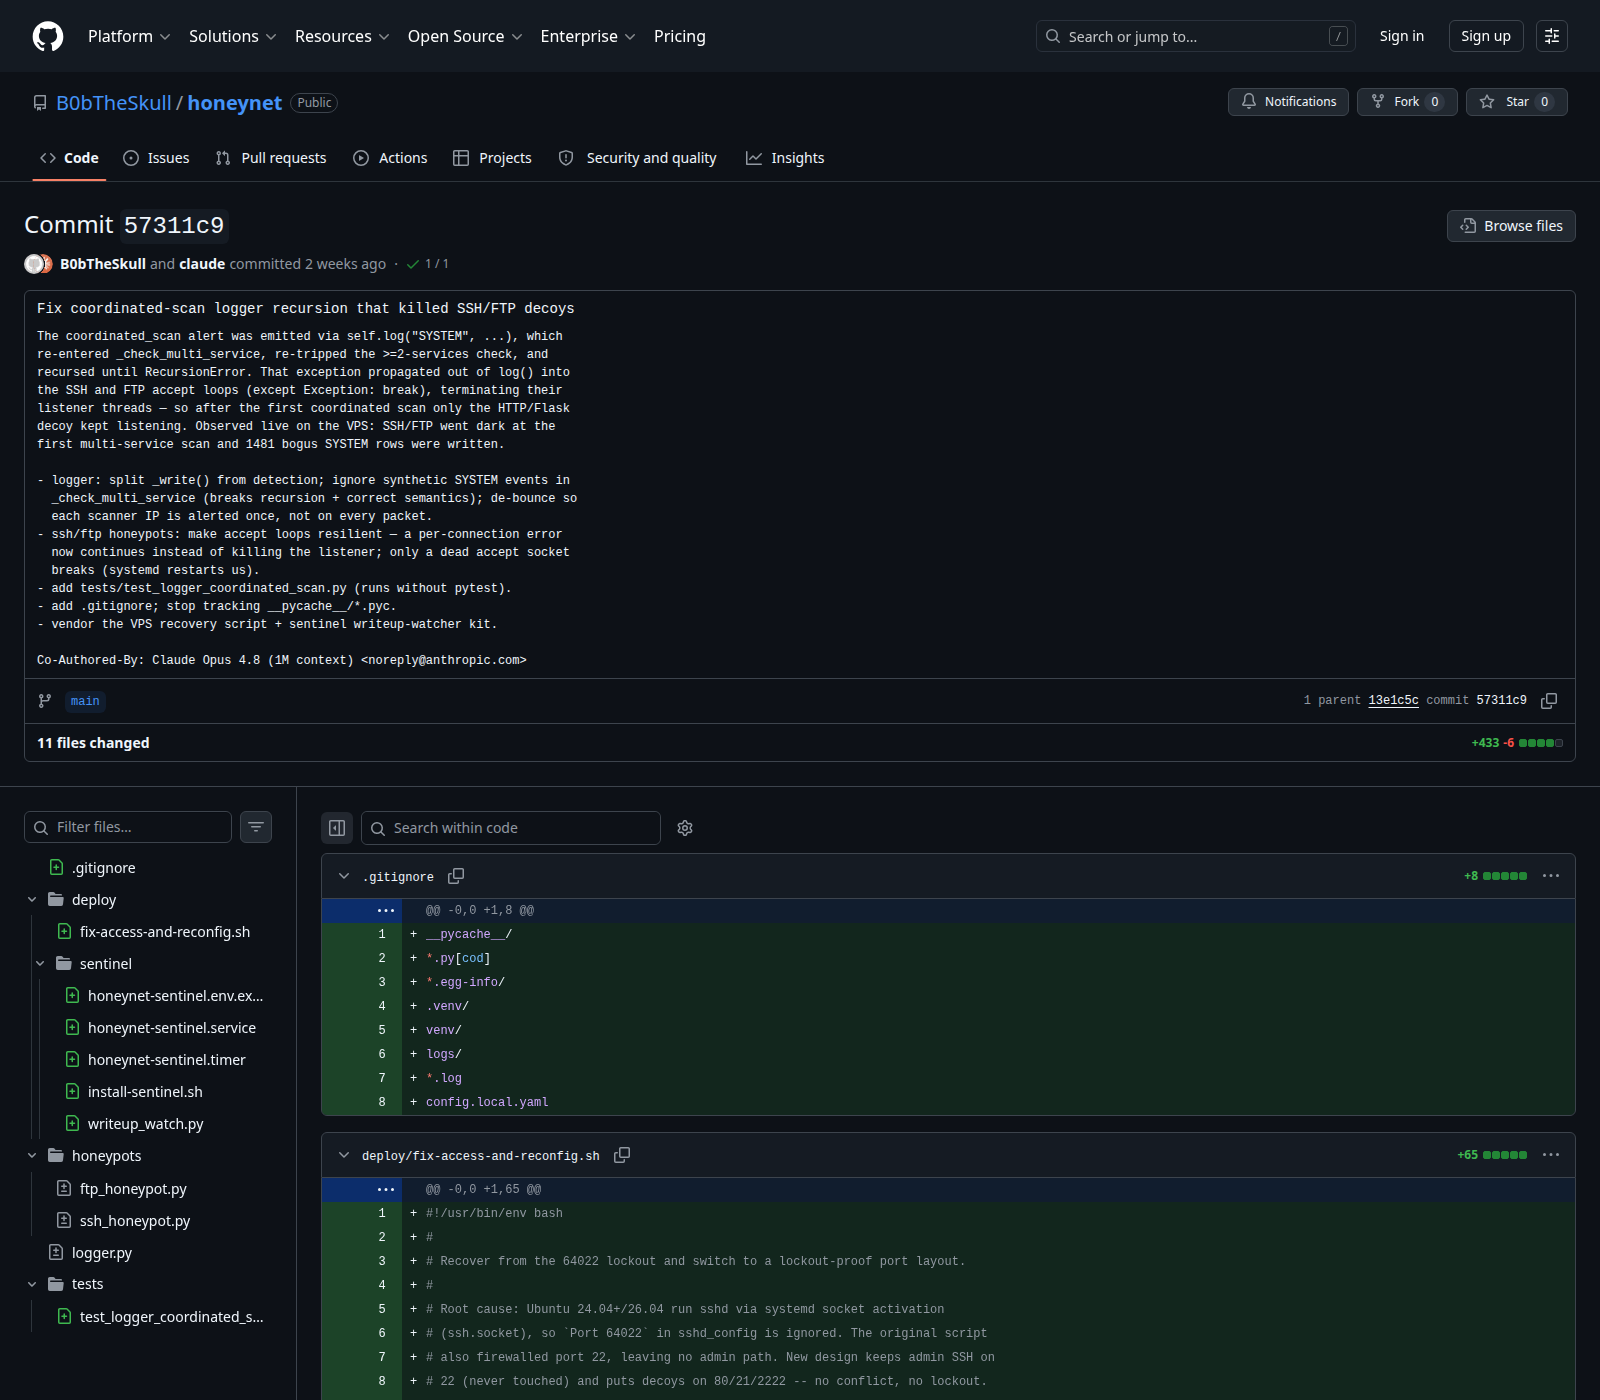Click Browse files button
Image resolution: width=1600 pixels, height=1400 pixels.
coord(1511,226)
